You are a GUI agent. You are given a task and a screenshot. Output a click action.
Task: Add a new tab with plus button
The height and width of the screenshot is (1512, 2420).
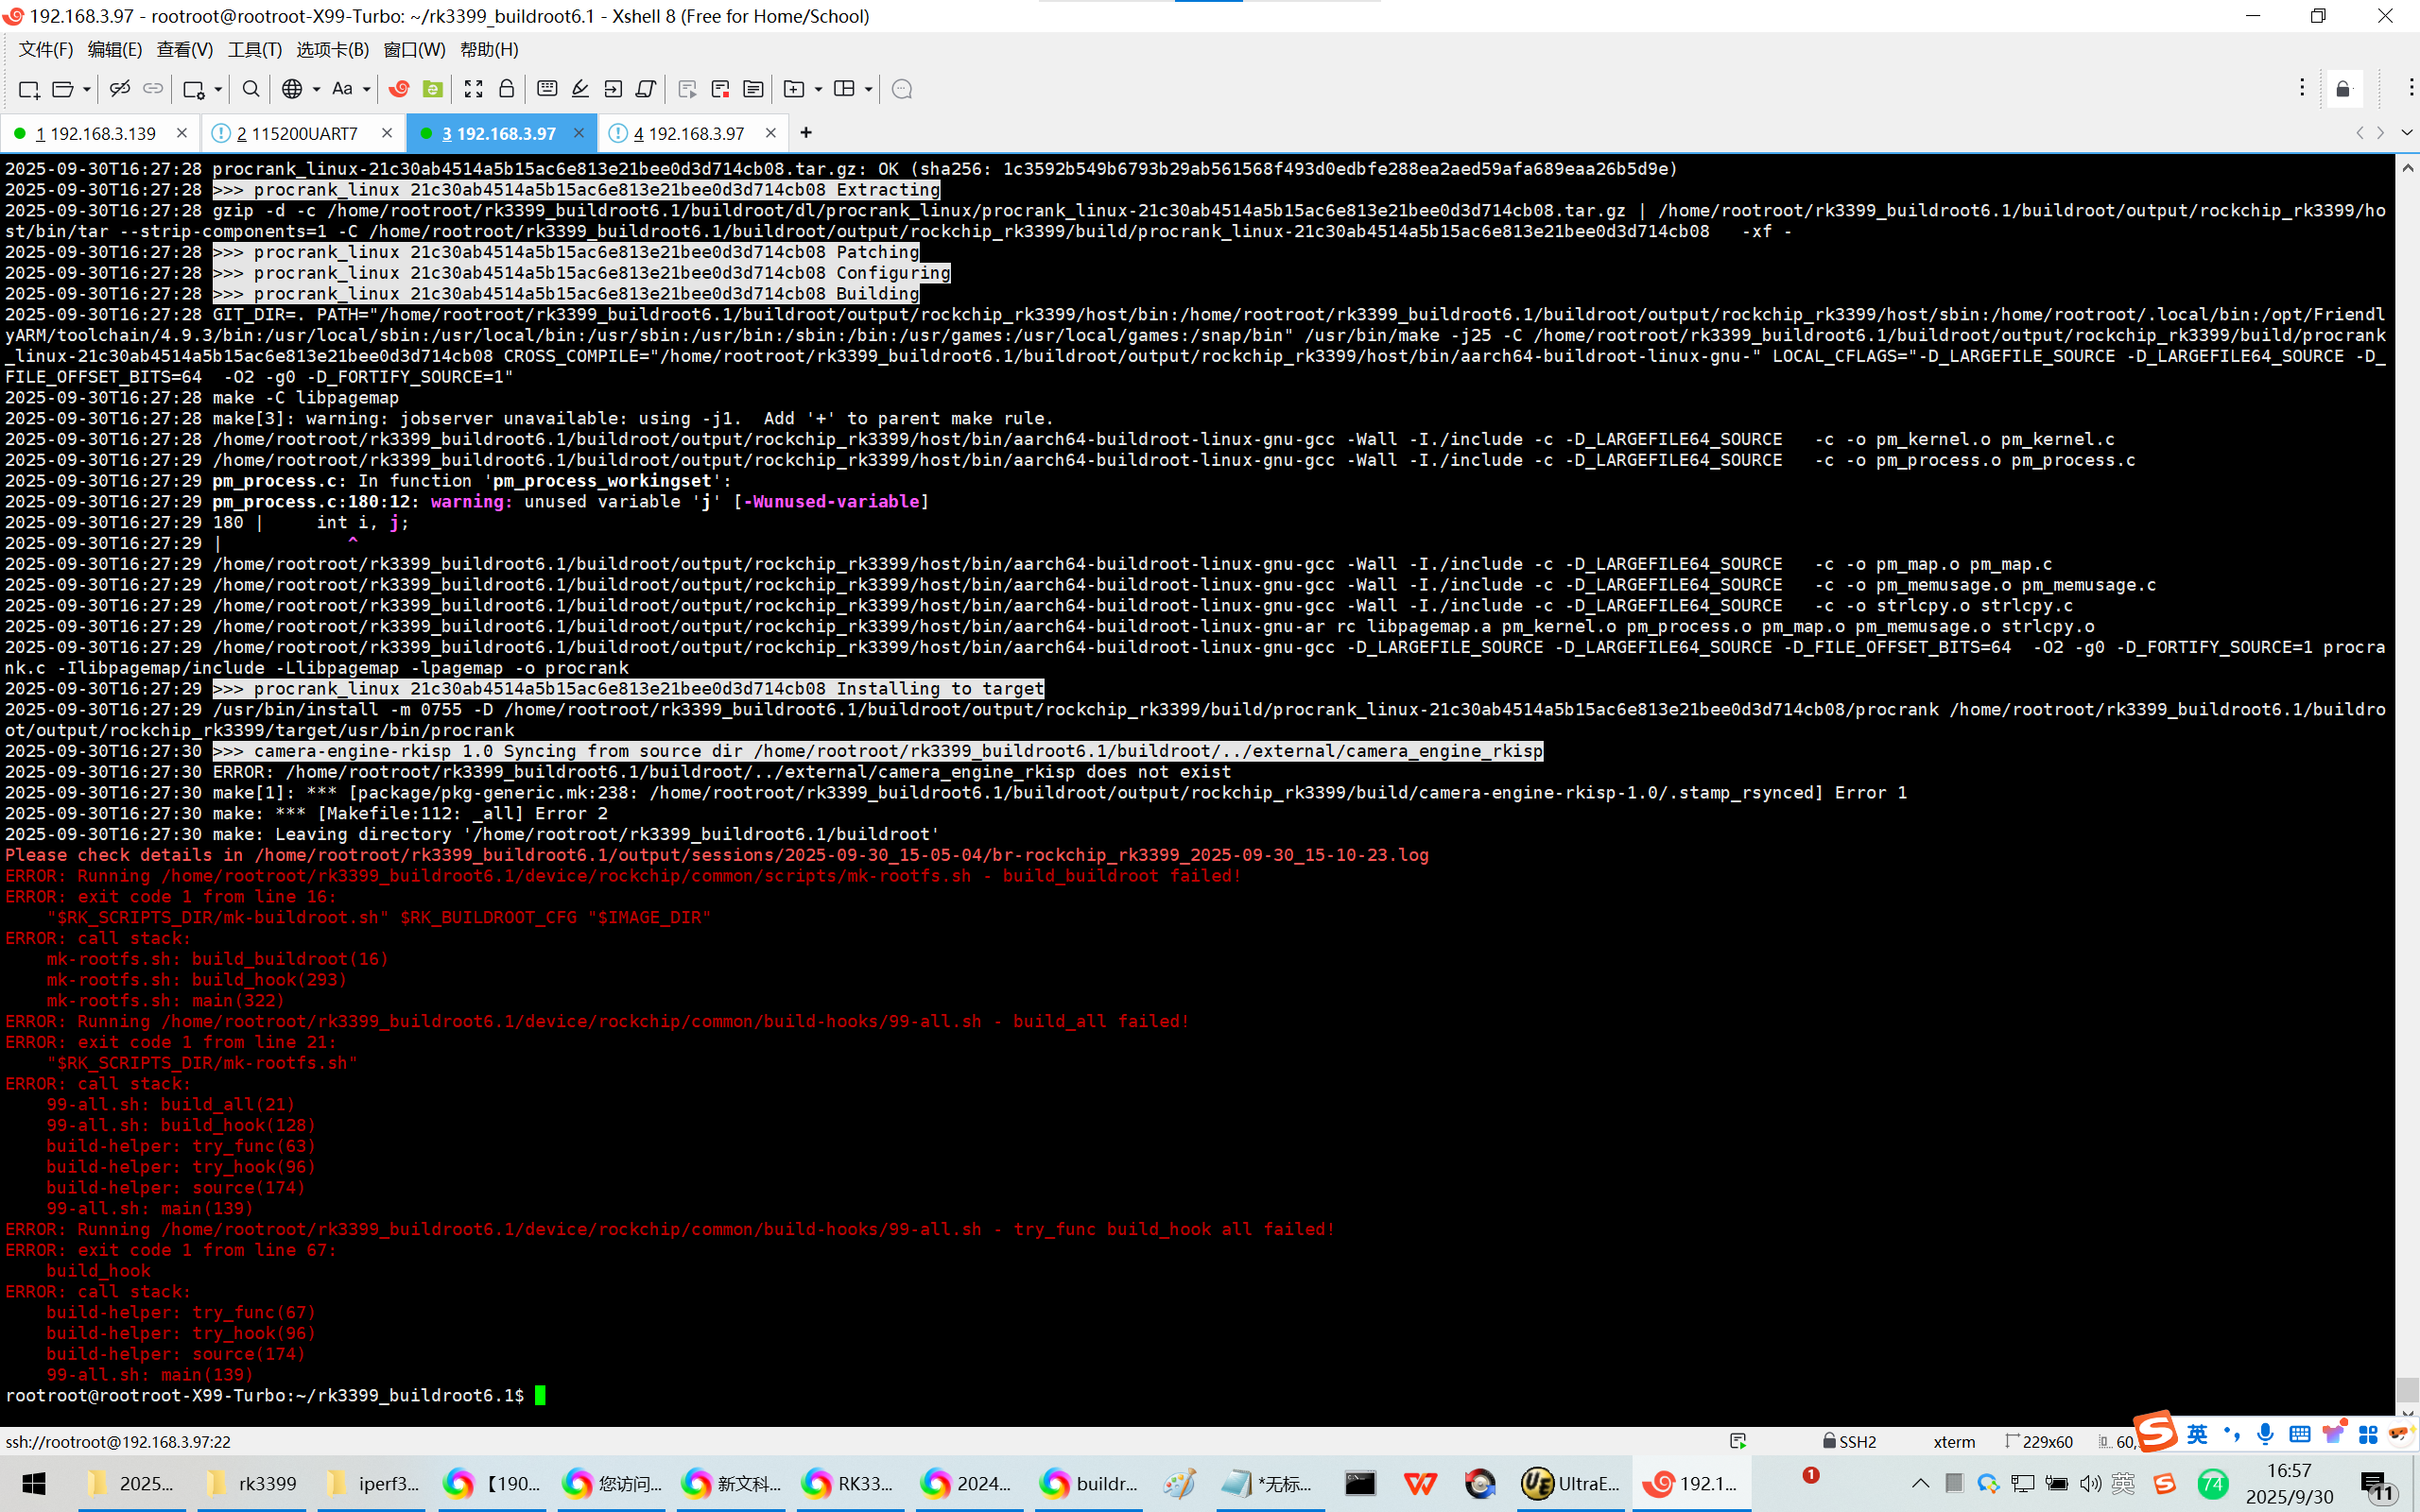click(806, 132)
